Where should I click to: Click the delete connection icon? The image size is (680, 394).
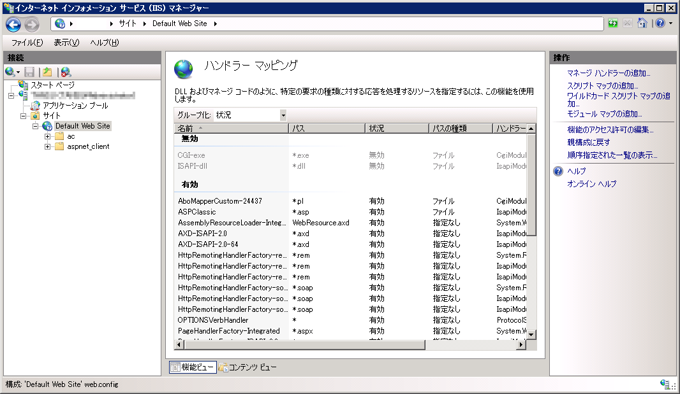point(65,72)
